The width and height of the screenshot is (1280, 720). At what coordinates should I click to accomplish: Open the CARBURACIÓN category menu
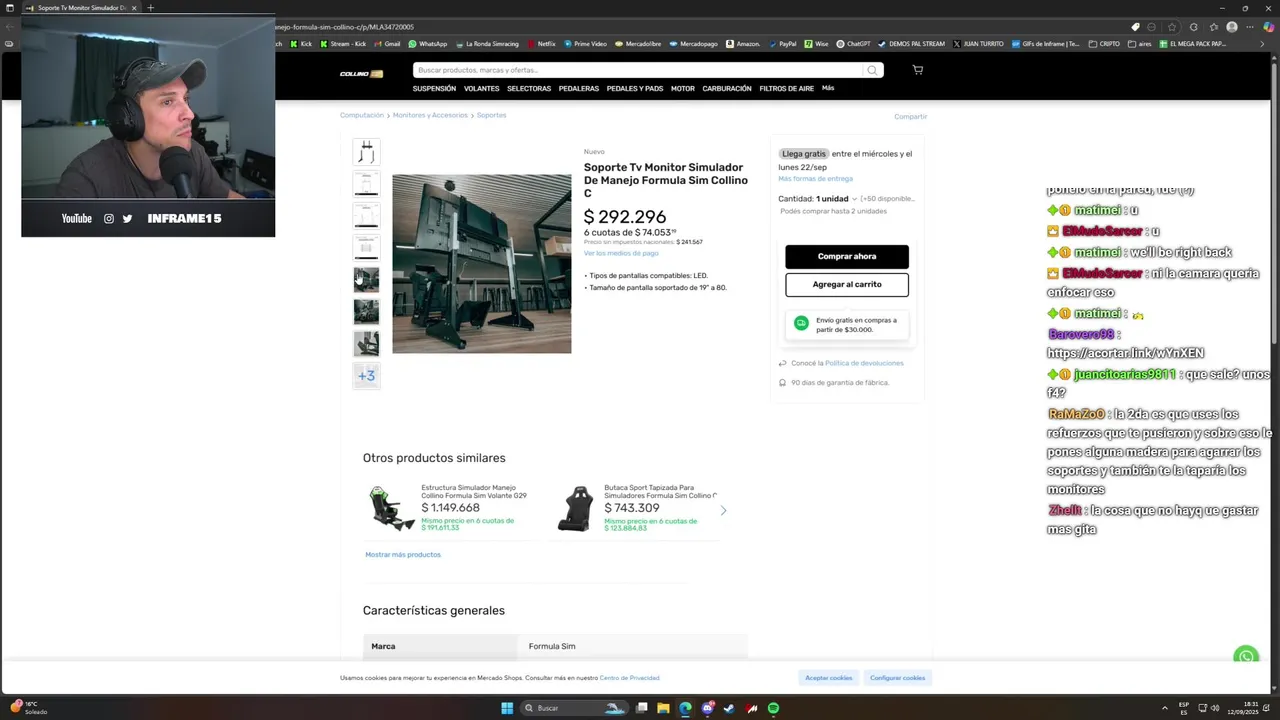click(x=727, y=88)
